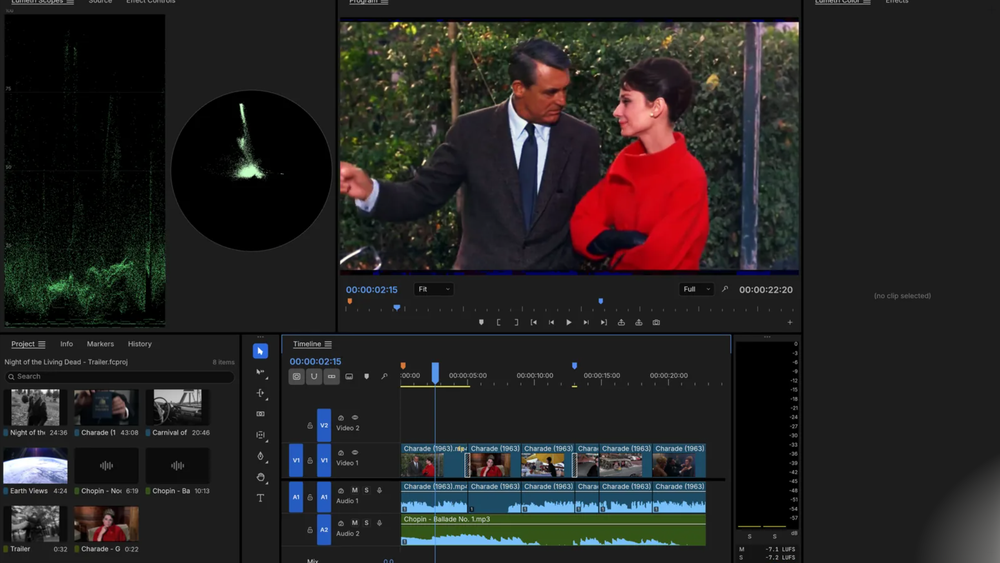Open Program monitor settings wrench
The image size is (1000, 563).
(x=725, y=289)
